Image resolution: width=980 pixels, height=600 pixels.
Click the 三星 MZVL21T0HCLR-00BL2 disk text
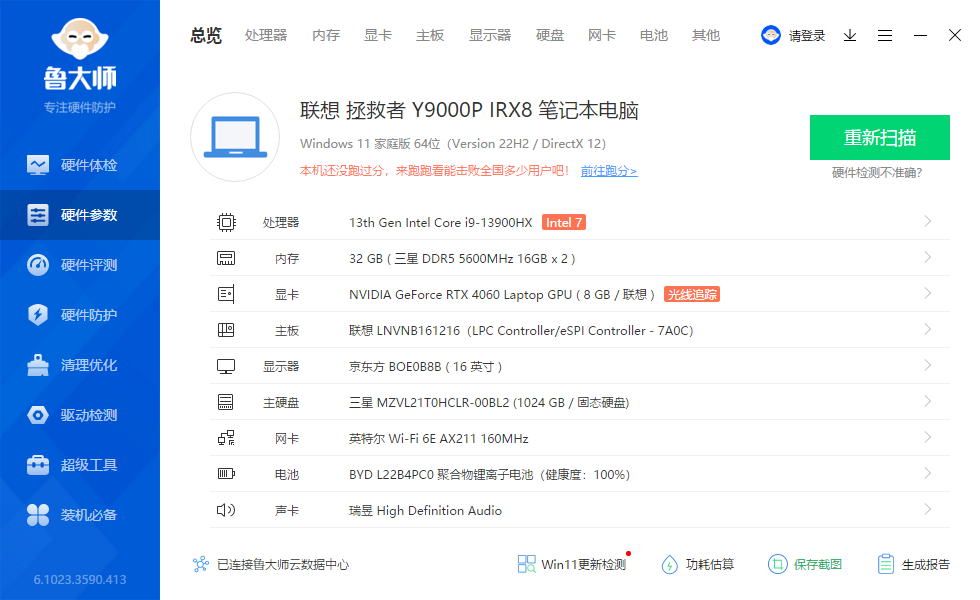489,402
